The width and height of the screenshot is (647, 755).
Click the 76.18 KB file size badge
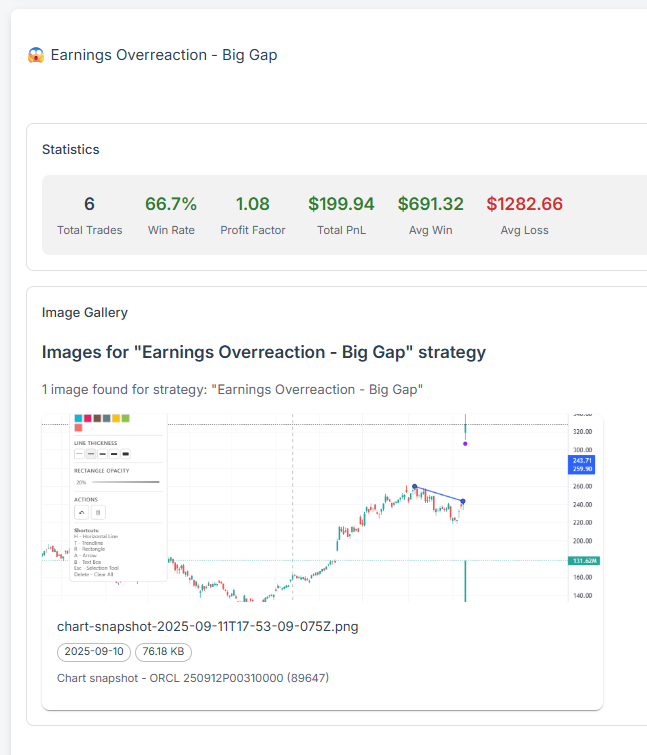tap(163, 652)
